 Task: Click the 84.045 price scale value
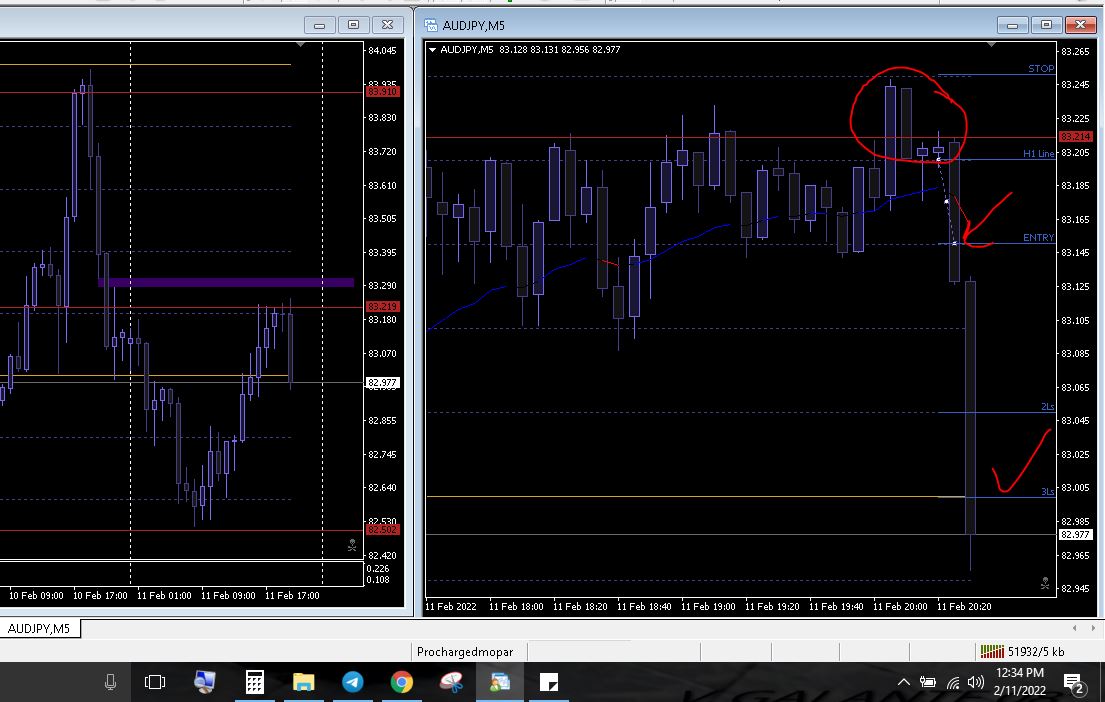click(x=383, y=51)
